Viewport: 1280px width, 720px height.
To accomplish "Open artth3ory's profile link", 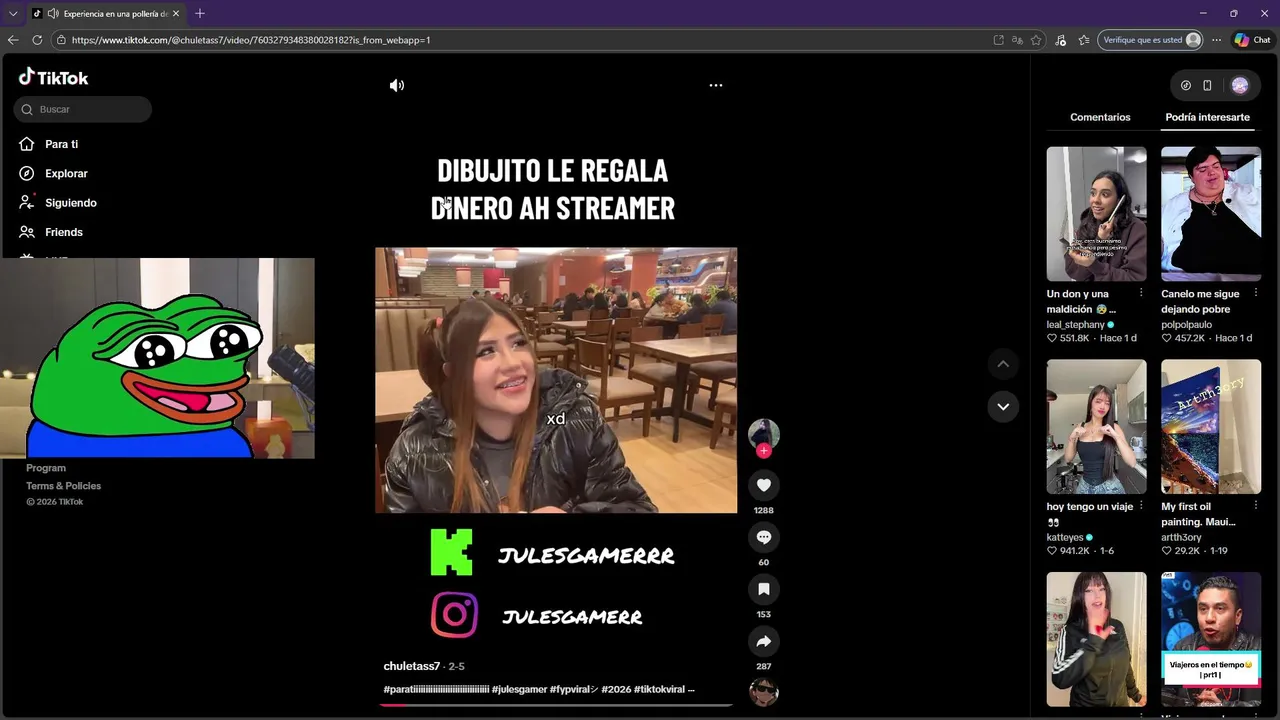I will [1181, 538].
